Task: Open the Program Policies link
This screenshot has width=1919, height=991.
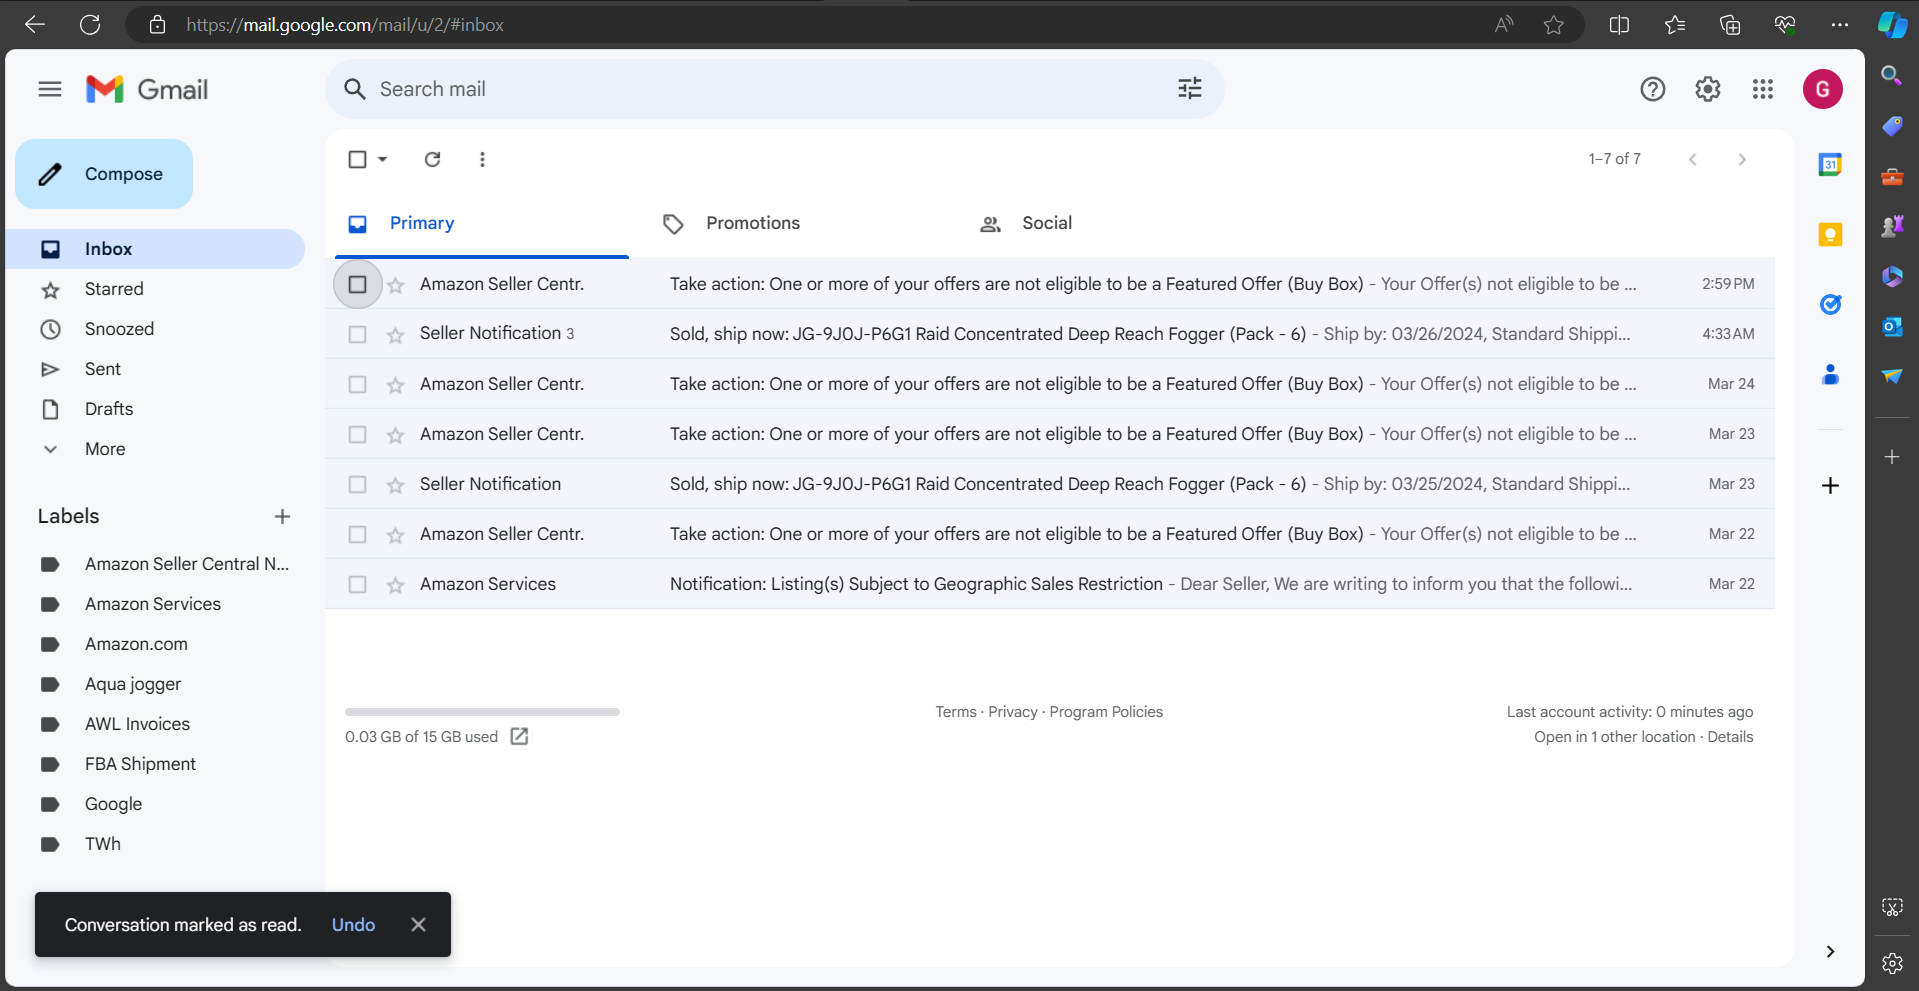Action: (1106, 712)
